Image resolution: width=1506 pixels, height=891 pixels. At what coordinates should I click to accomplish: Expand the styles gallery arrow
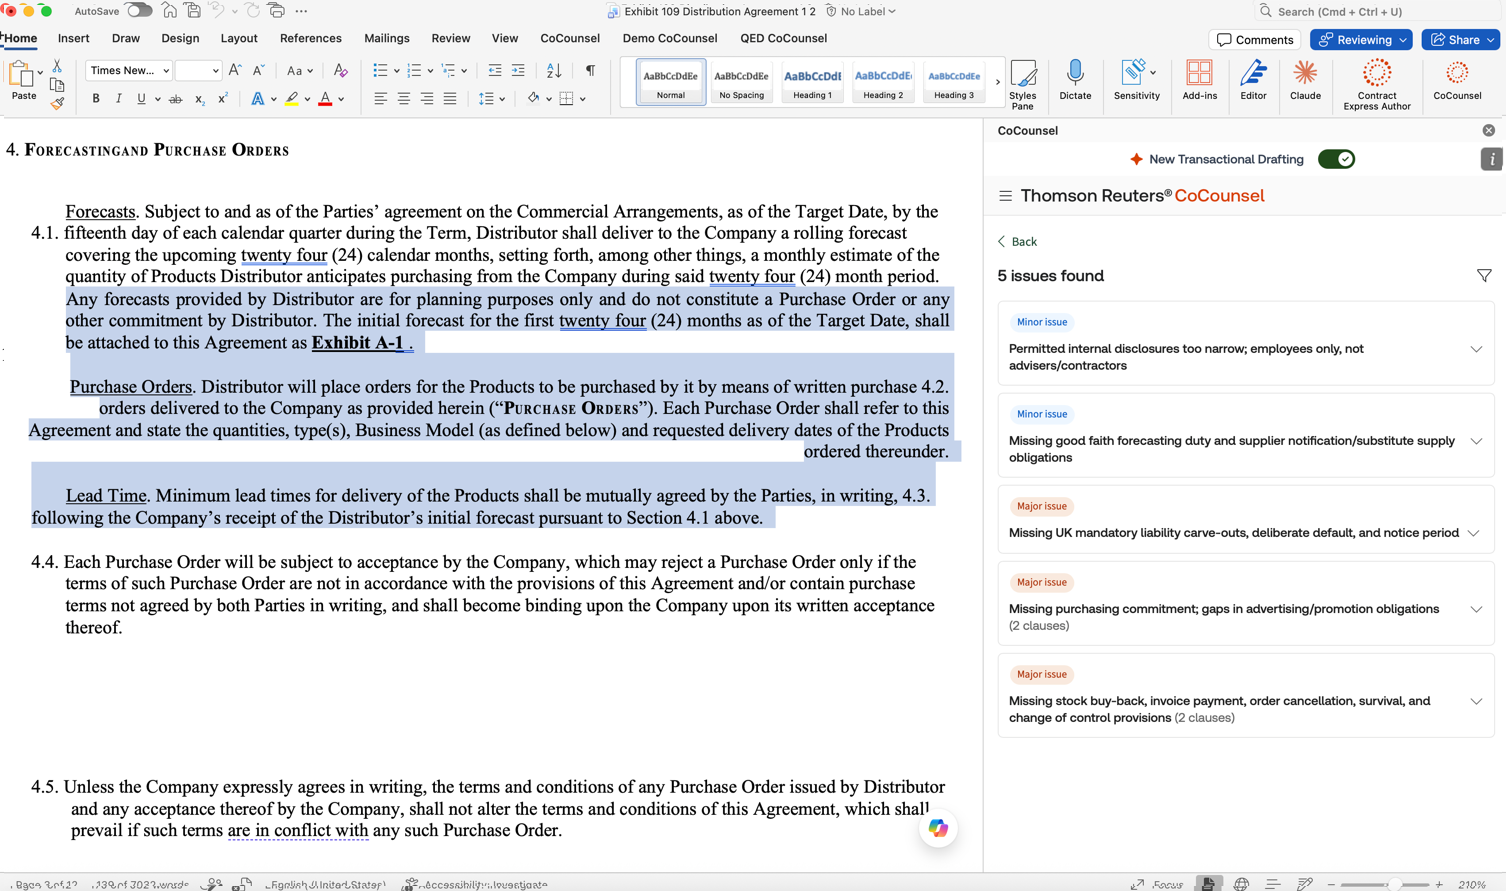(997, 81)
